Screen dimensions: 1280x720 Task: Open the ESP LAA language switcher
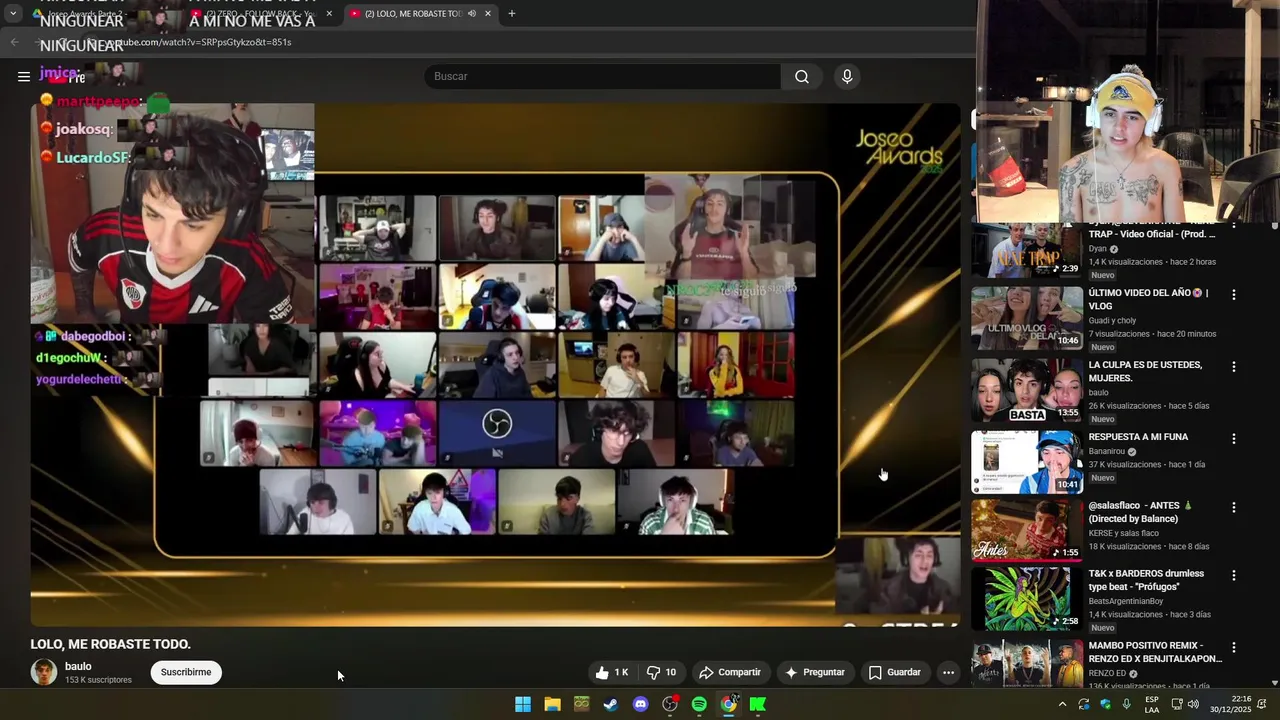point(1152,704)
